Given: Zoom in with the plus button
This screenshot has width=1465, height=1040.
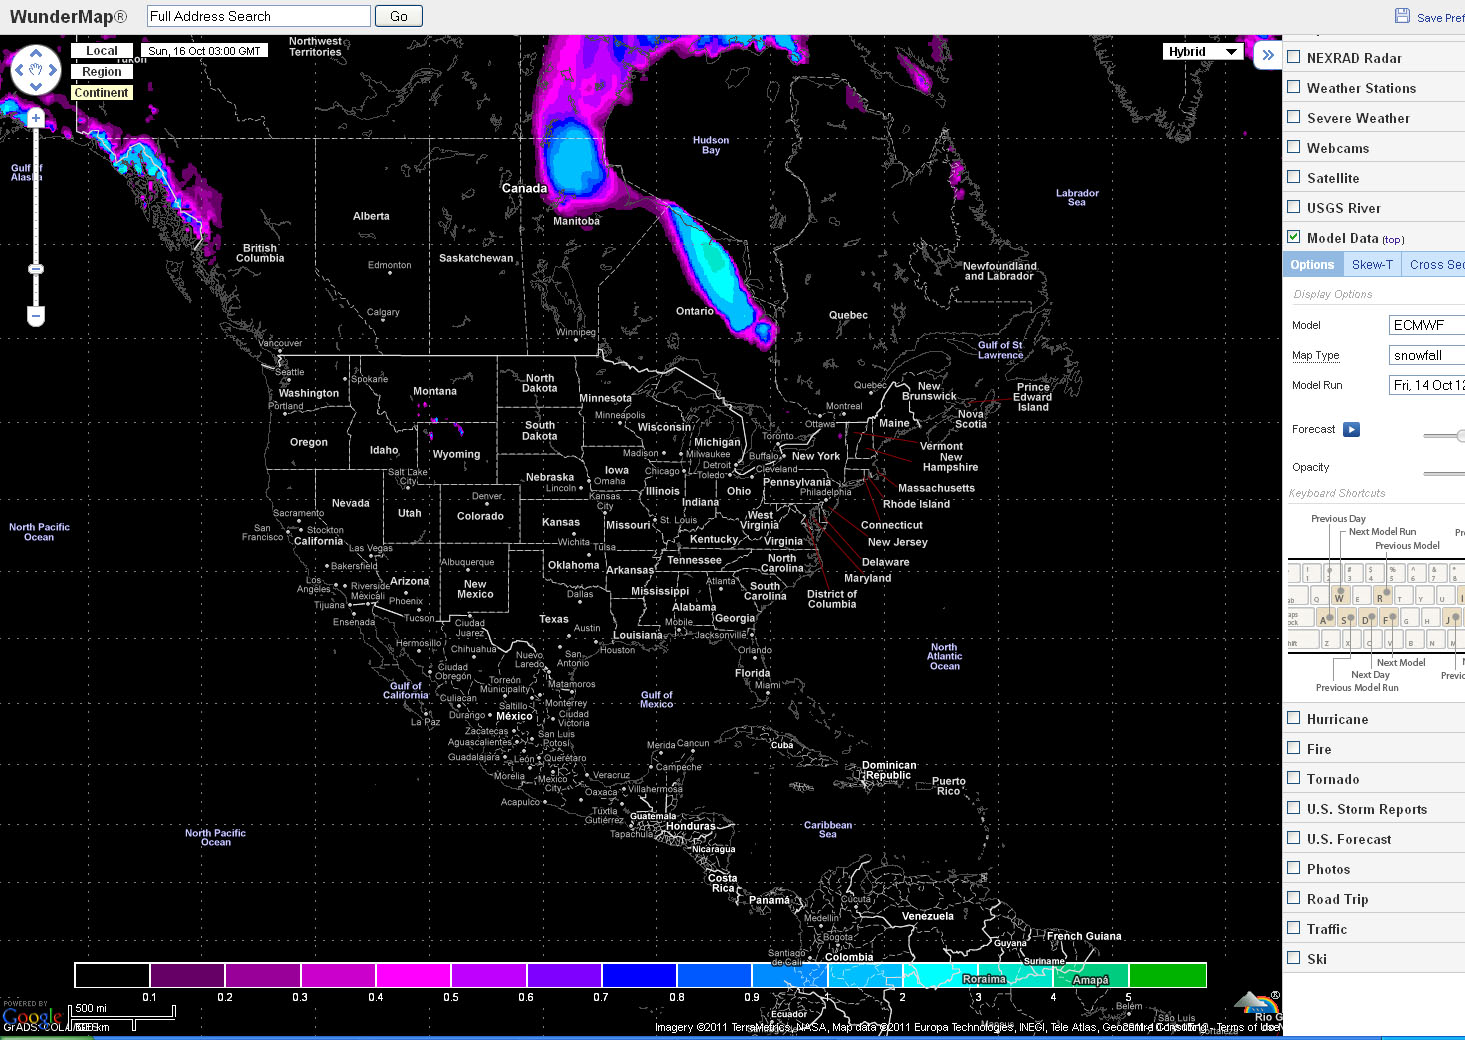Looking at the screenshot, I should [x=36, y=118].
